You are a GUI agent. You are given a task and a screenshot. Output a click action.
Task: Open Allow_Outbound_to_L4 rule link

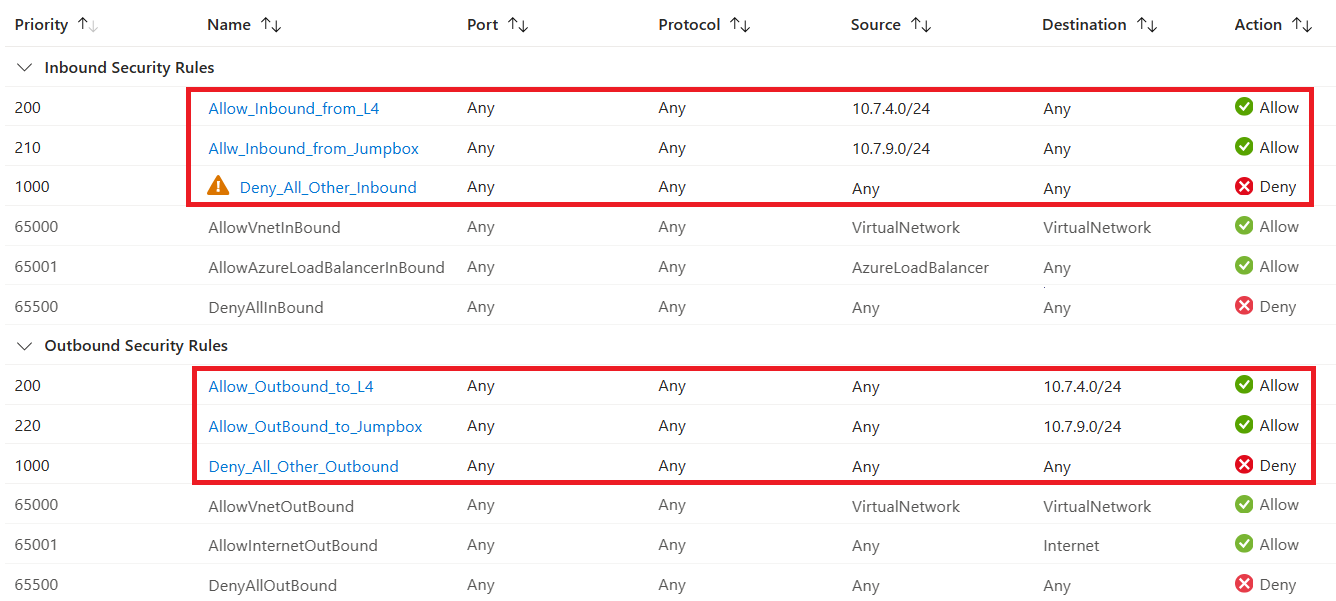click(291, 386)
